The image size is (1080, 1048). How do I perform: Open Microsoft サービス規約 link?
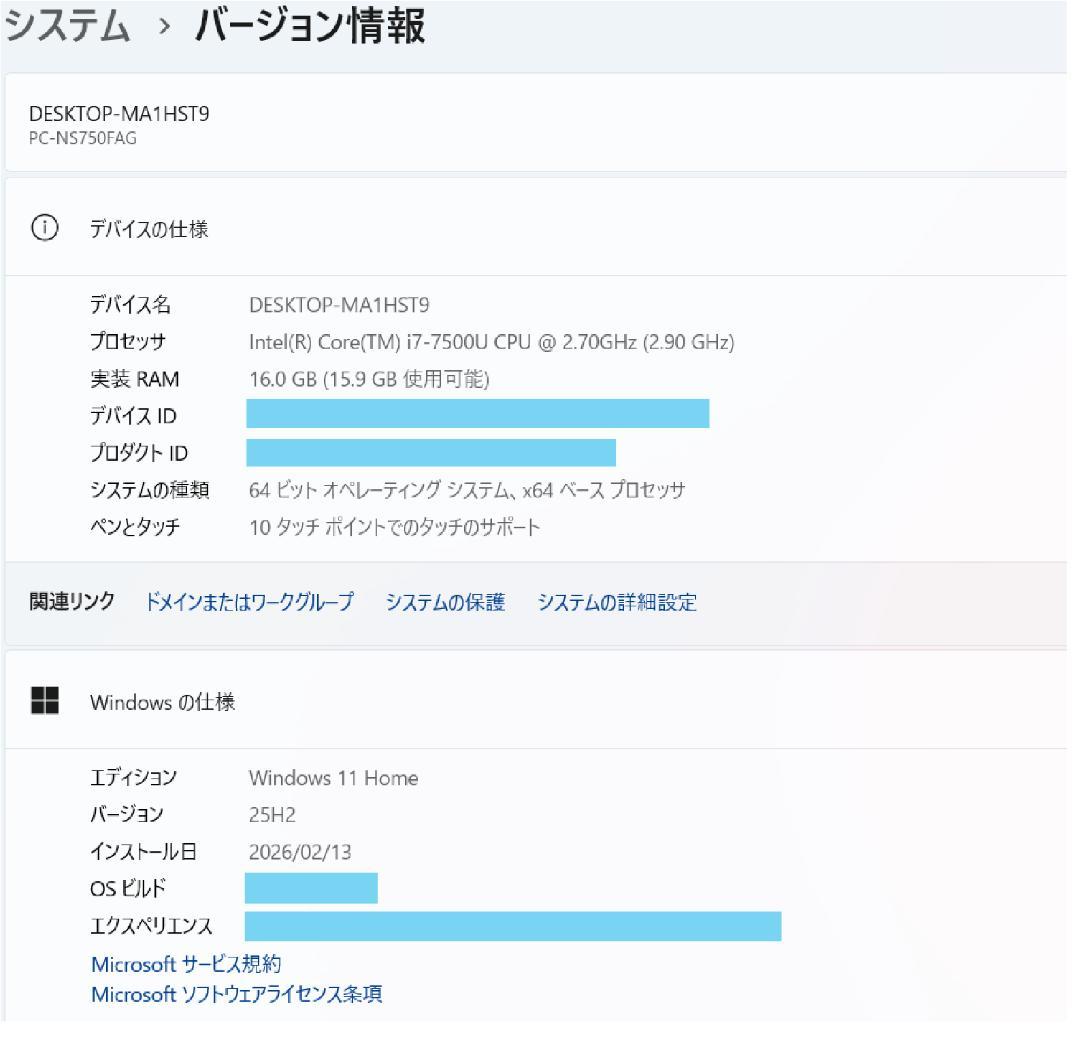coord(186,964)
